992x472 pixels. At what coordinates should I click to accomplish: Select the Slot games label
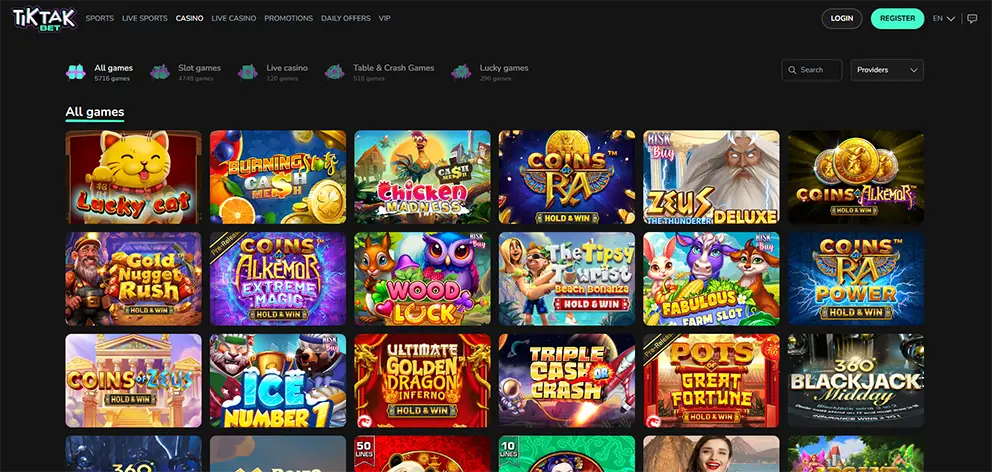point(199,68)
